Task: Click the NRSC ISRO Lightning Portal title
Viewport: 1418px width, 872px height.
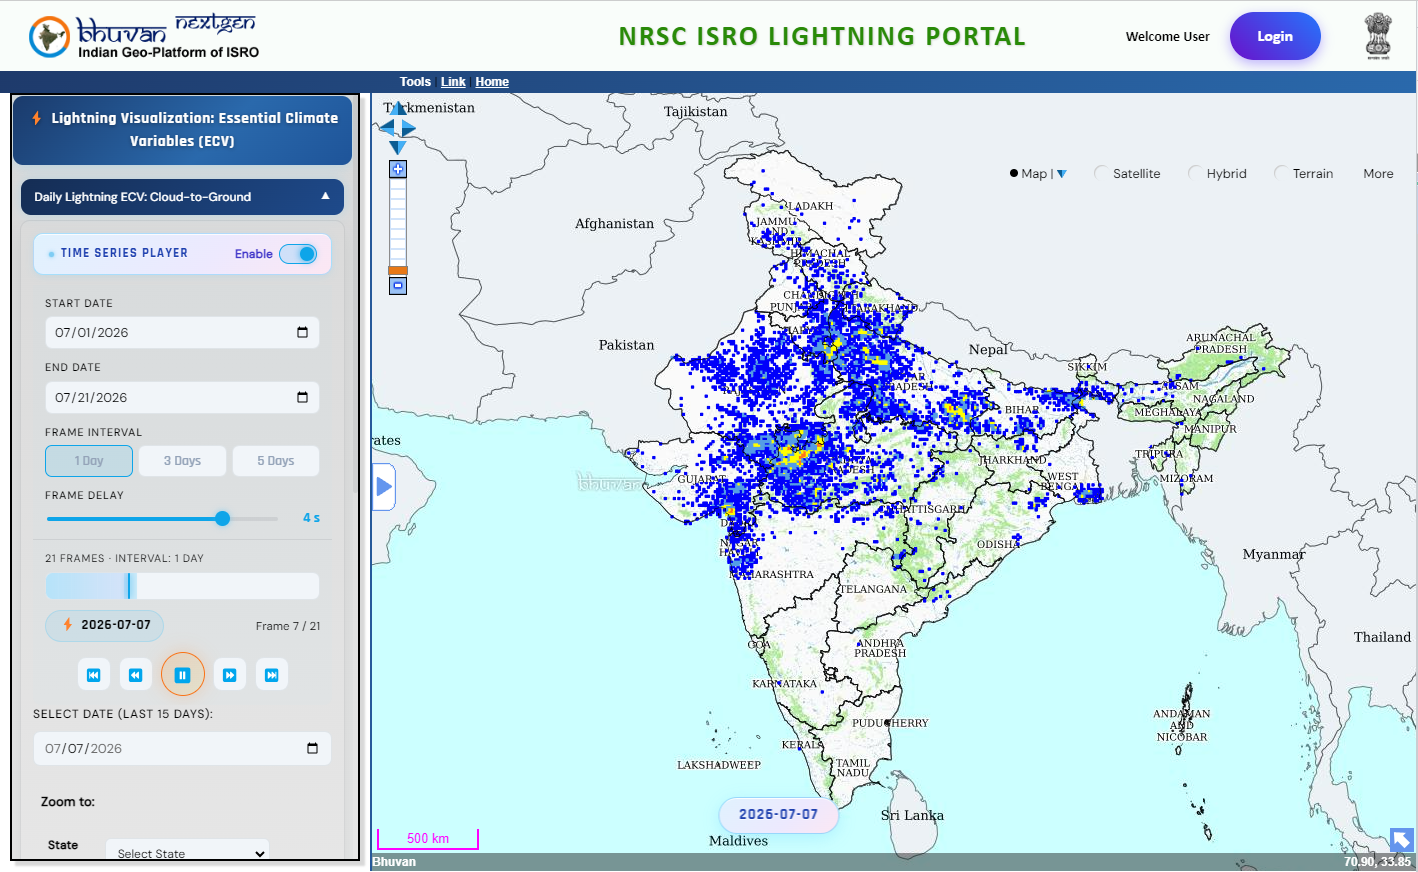Action: point(822,37)
